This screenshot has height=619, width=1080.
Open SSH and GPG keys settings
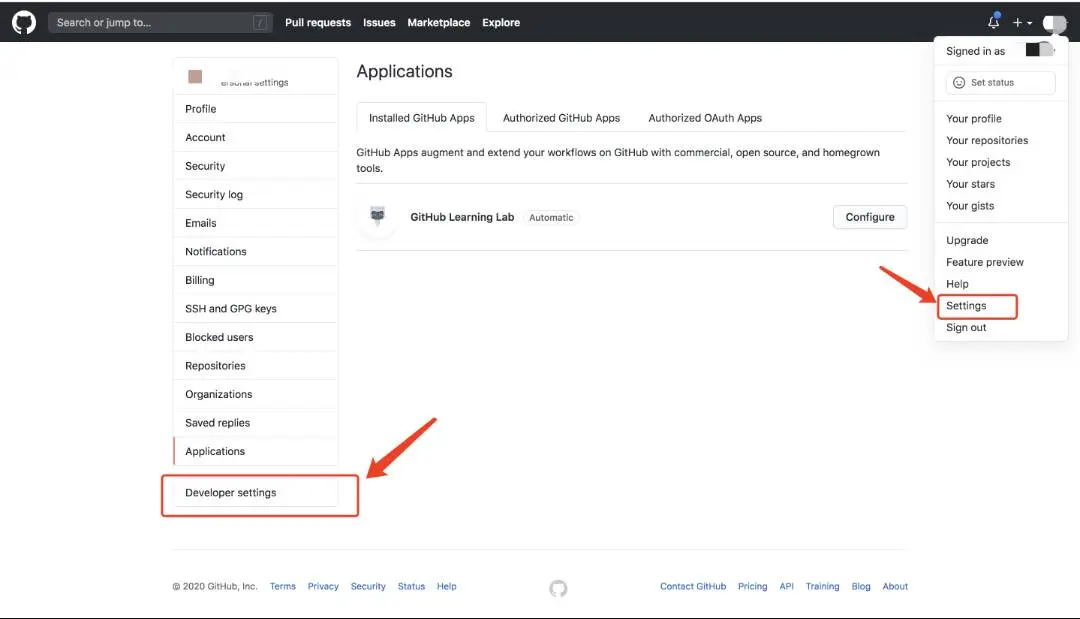pyautogui.click(x=231, y=309)
